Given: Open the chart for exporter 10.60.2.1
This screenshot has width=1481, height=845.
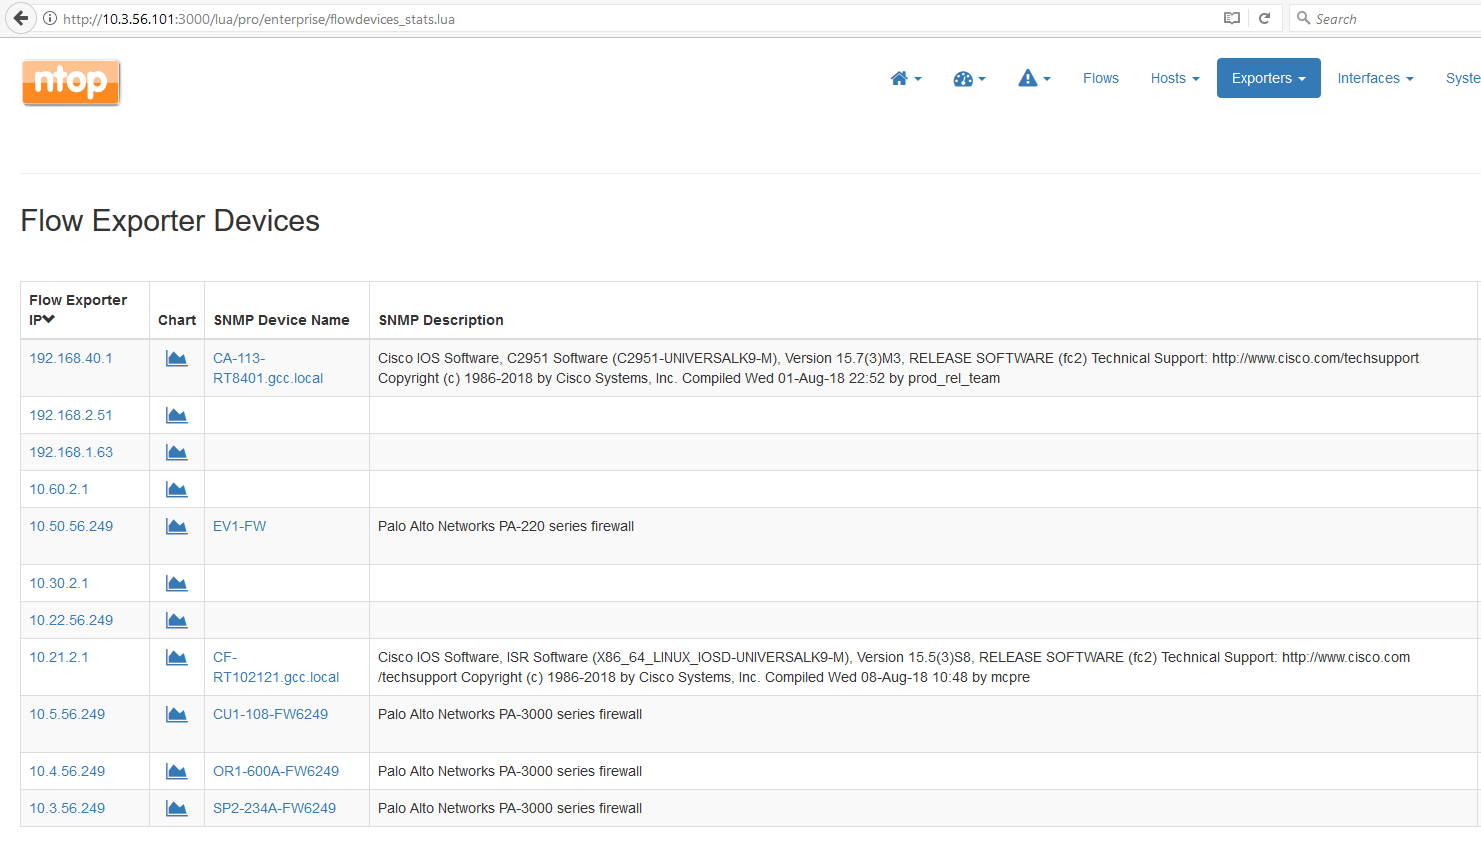Looking at the screenshot, I should point(176,489).
